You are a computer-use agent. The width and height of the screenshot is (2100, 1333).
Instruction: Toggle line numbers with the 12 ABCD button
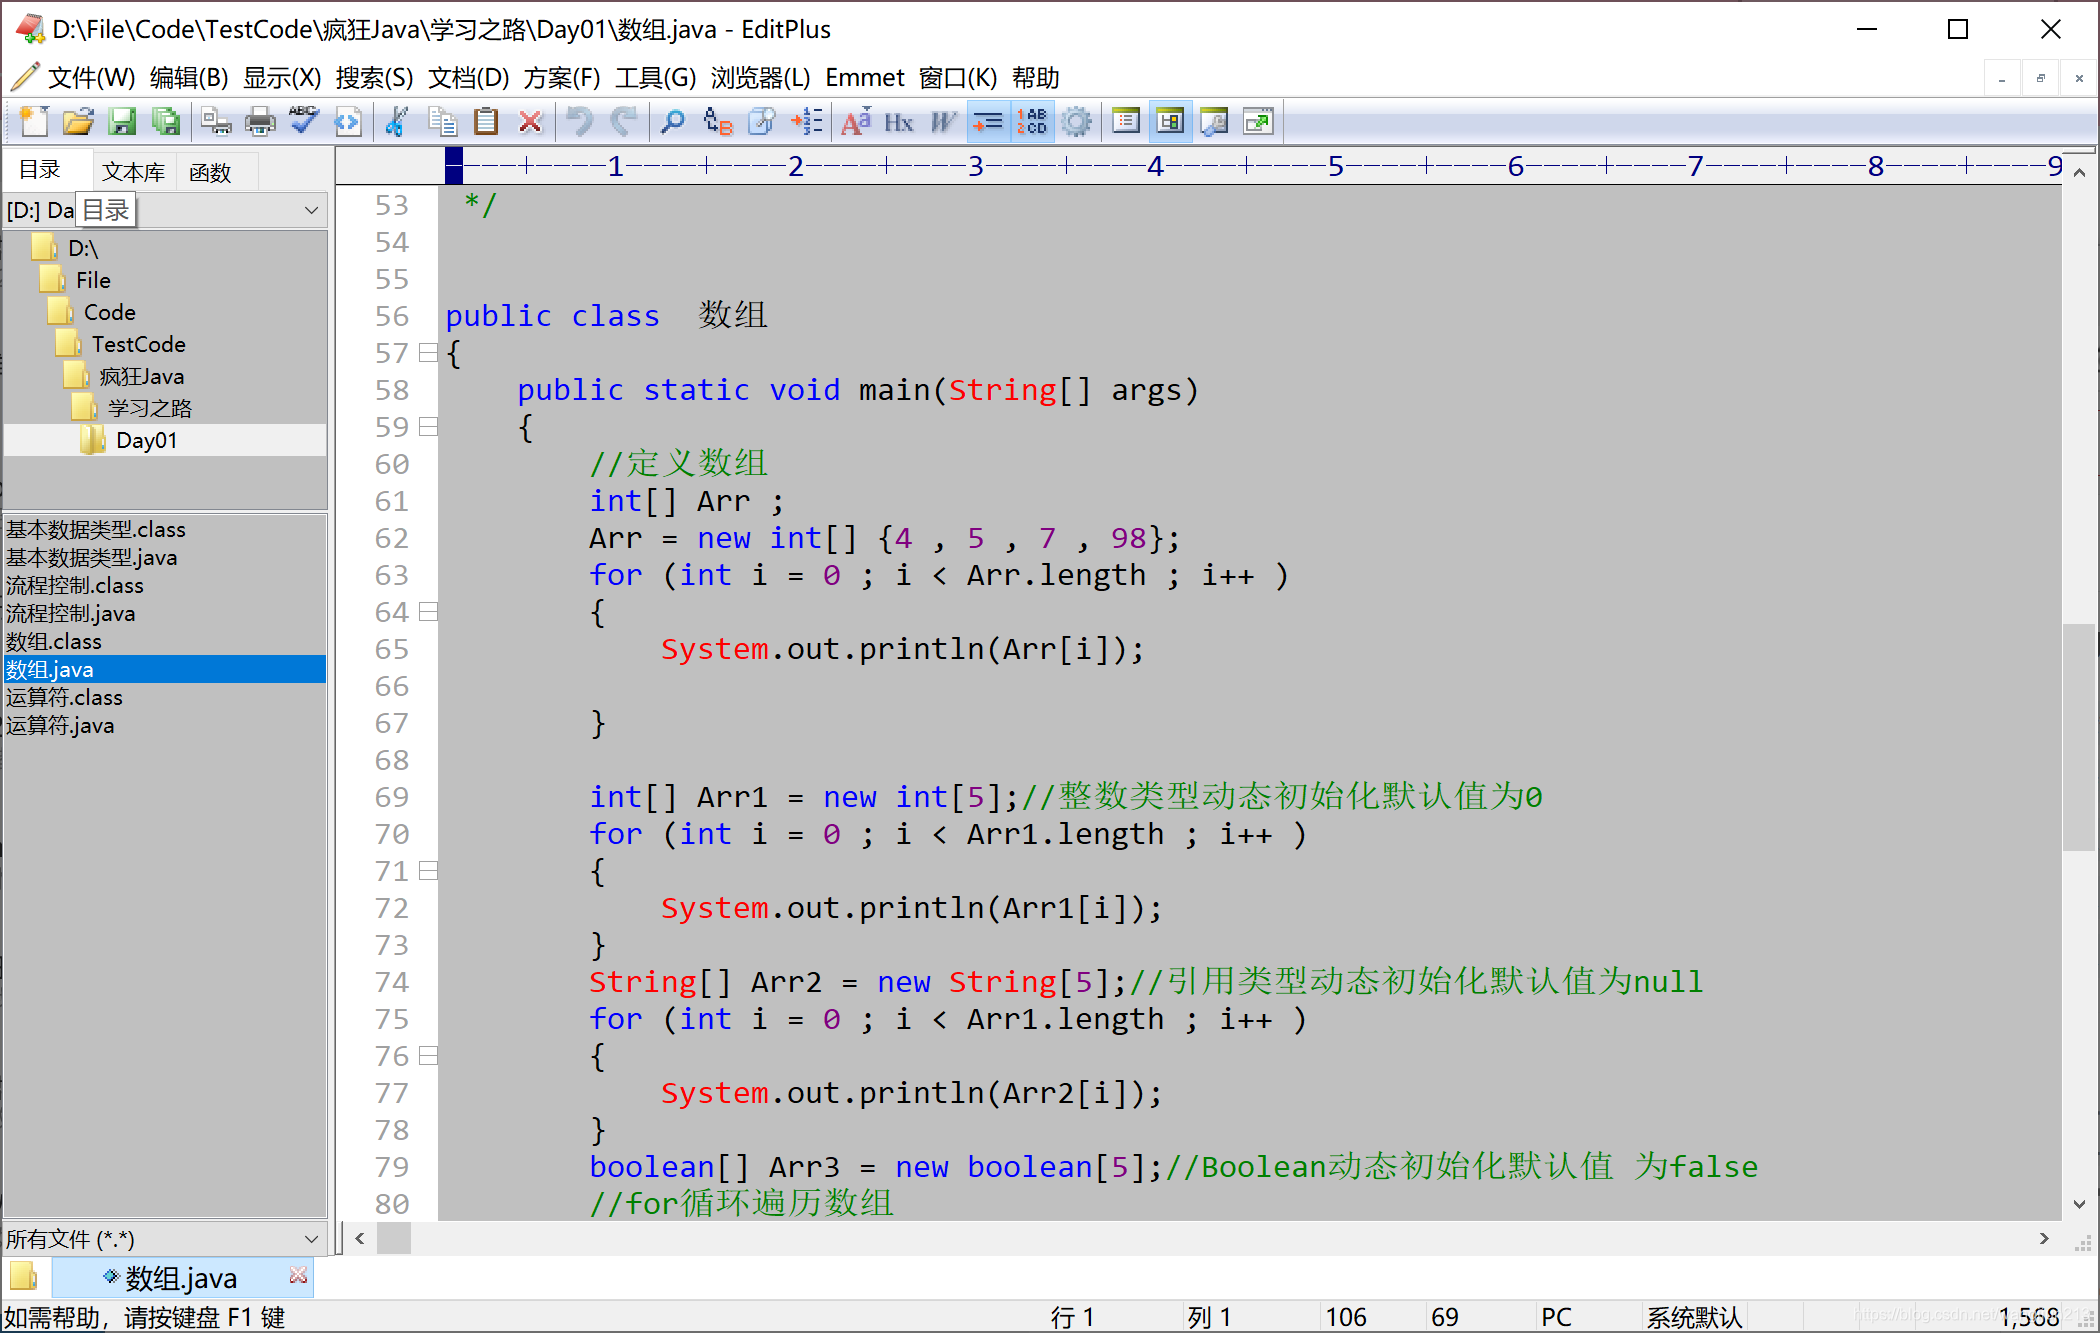(1032, 122)
